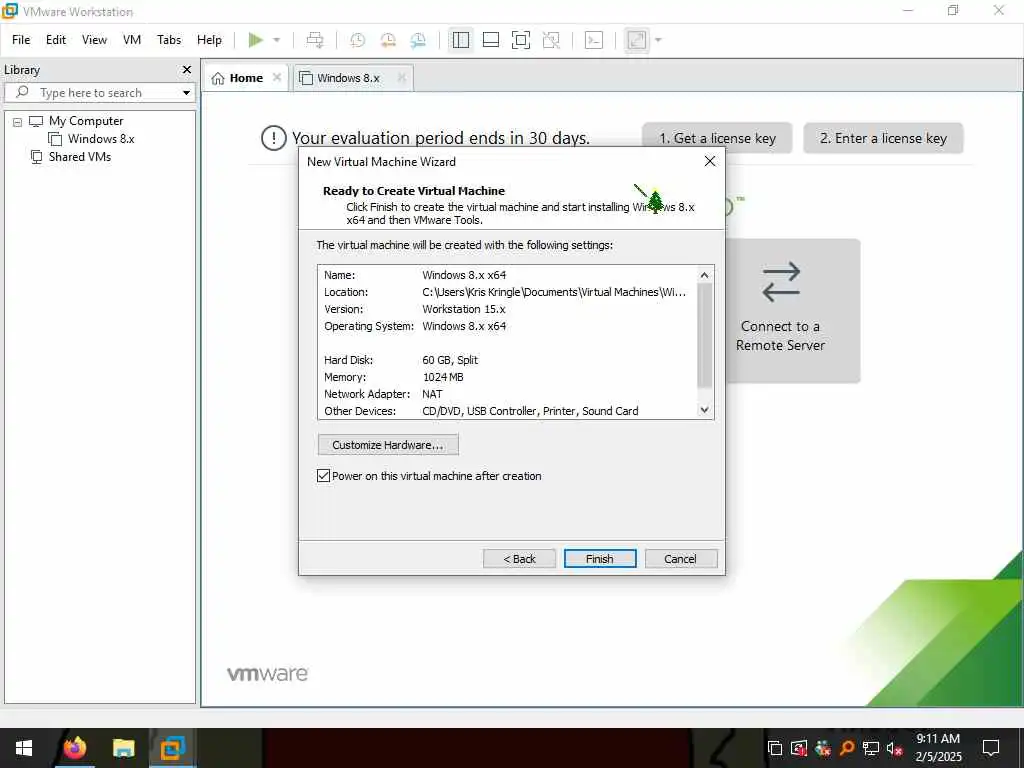Click VMware Workstation taskbar icon
The height and width of the screenshot is (768, 1024).
(x=173, y=748)
